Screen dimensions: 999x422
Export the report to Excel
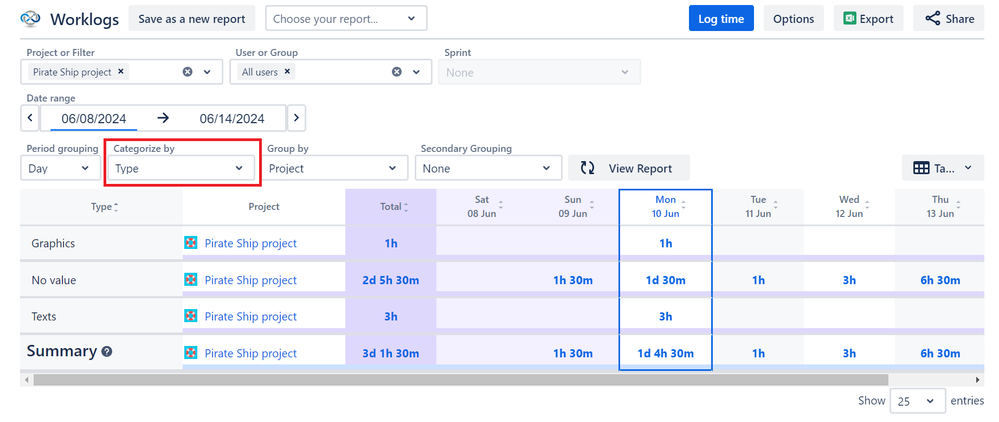(x=868, y=18)
